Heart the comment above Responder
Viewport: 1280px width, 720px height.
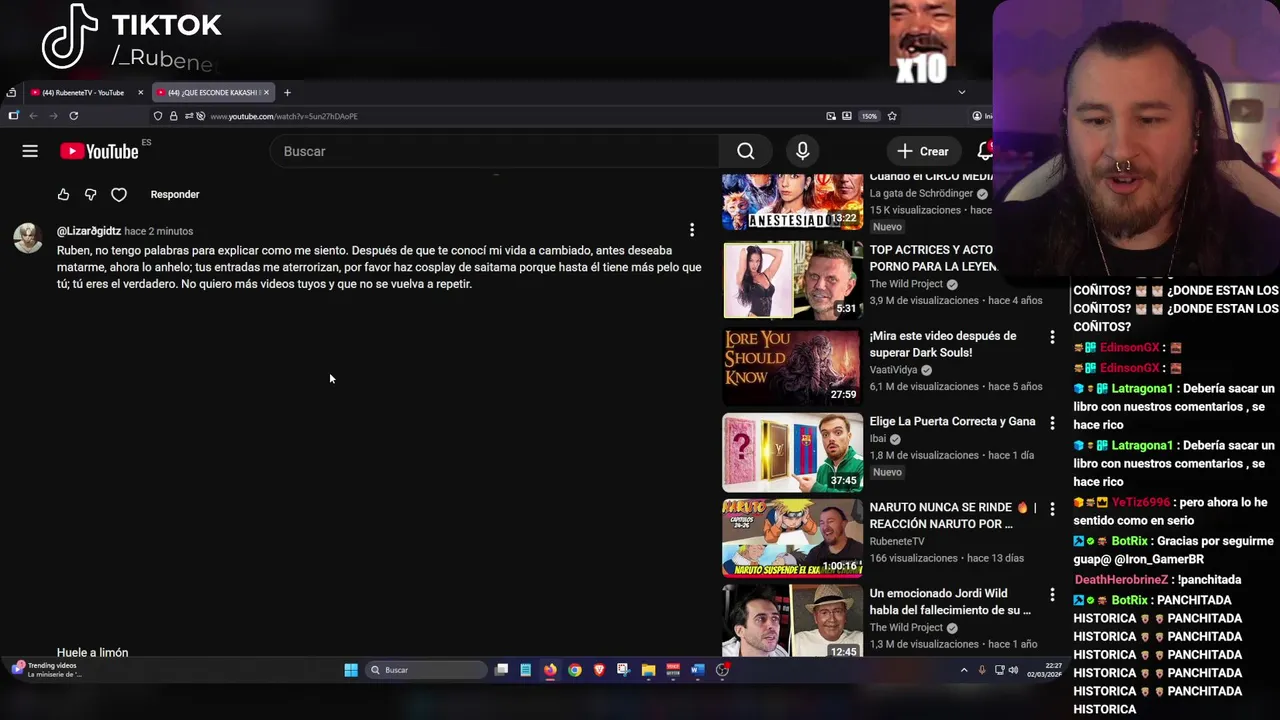pyautogui.click(x=119, y=194)
